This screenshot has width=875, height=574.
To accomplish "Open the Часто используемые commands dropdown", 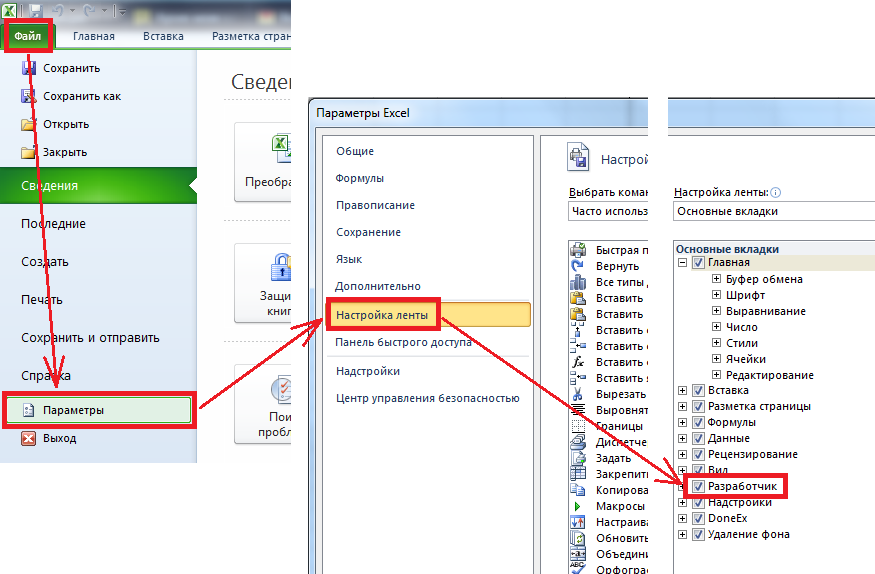I will click(x=608, y=211).
